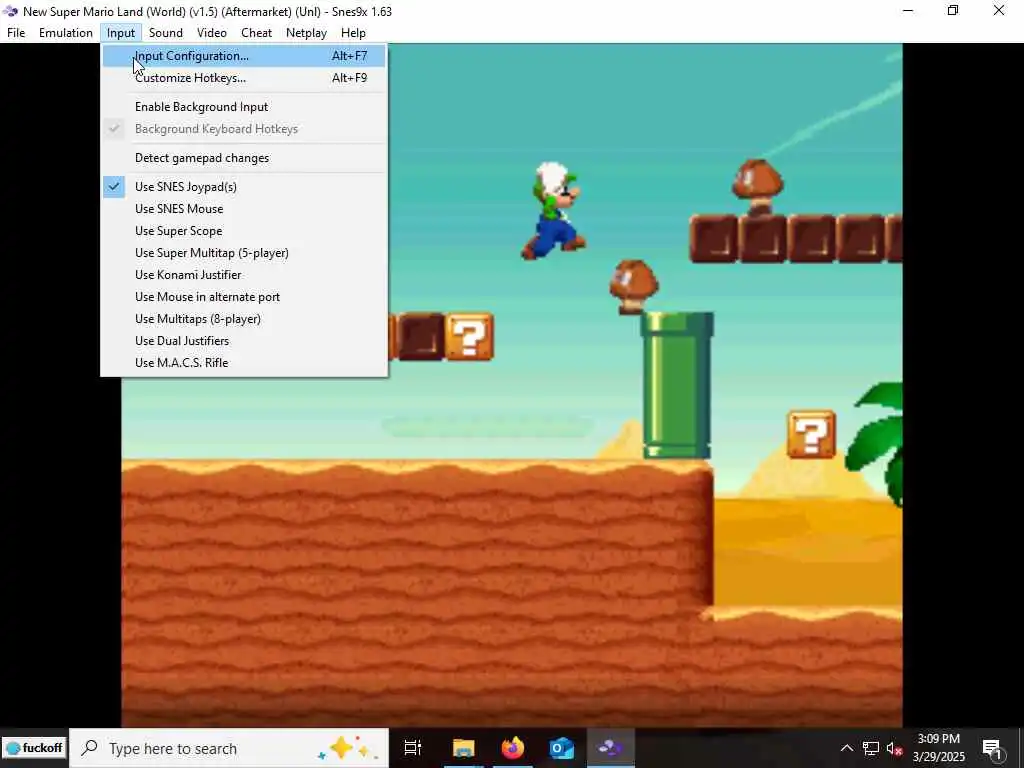The image size is (1024, 768).
Task: Select Use SNES Mouse option
Action: [244, 209]
